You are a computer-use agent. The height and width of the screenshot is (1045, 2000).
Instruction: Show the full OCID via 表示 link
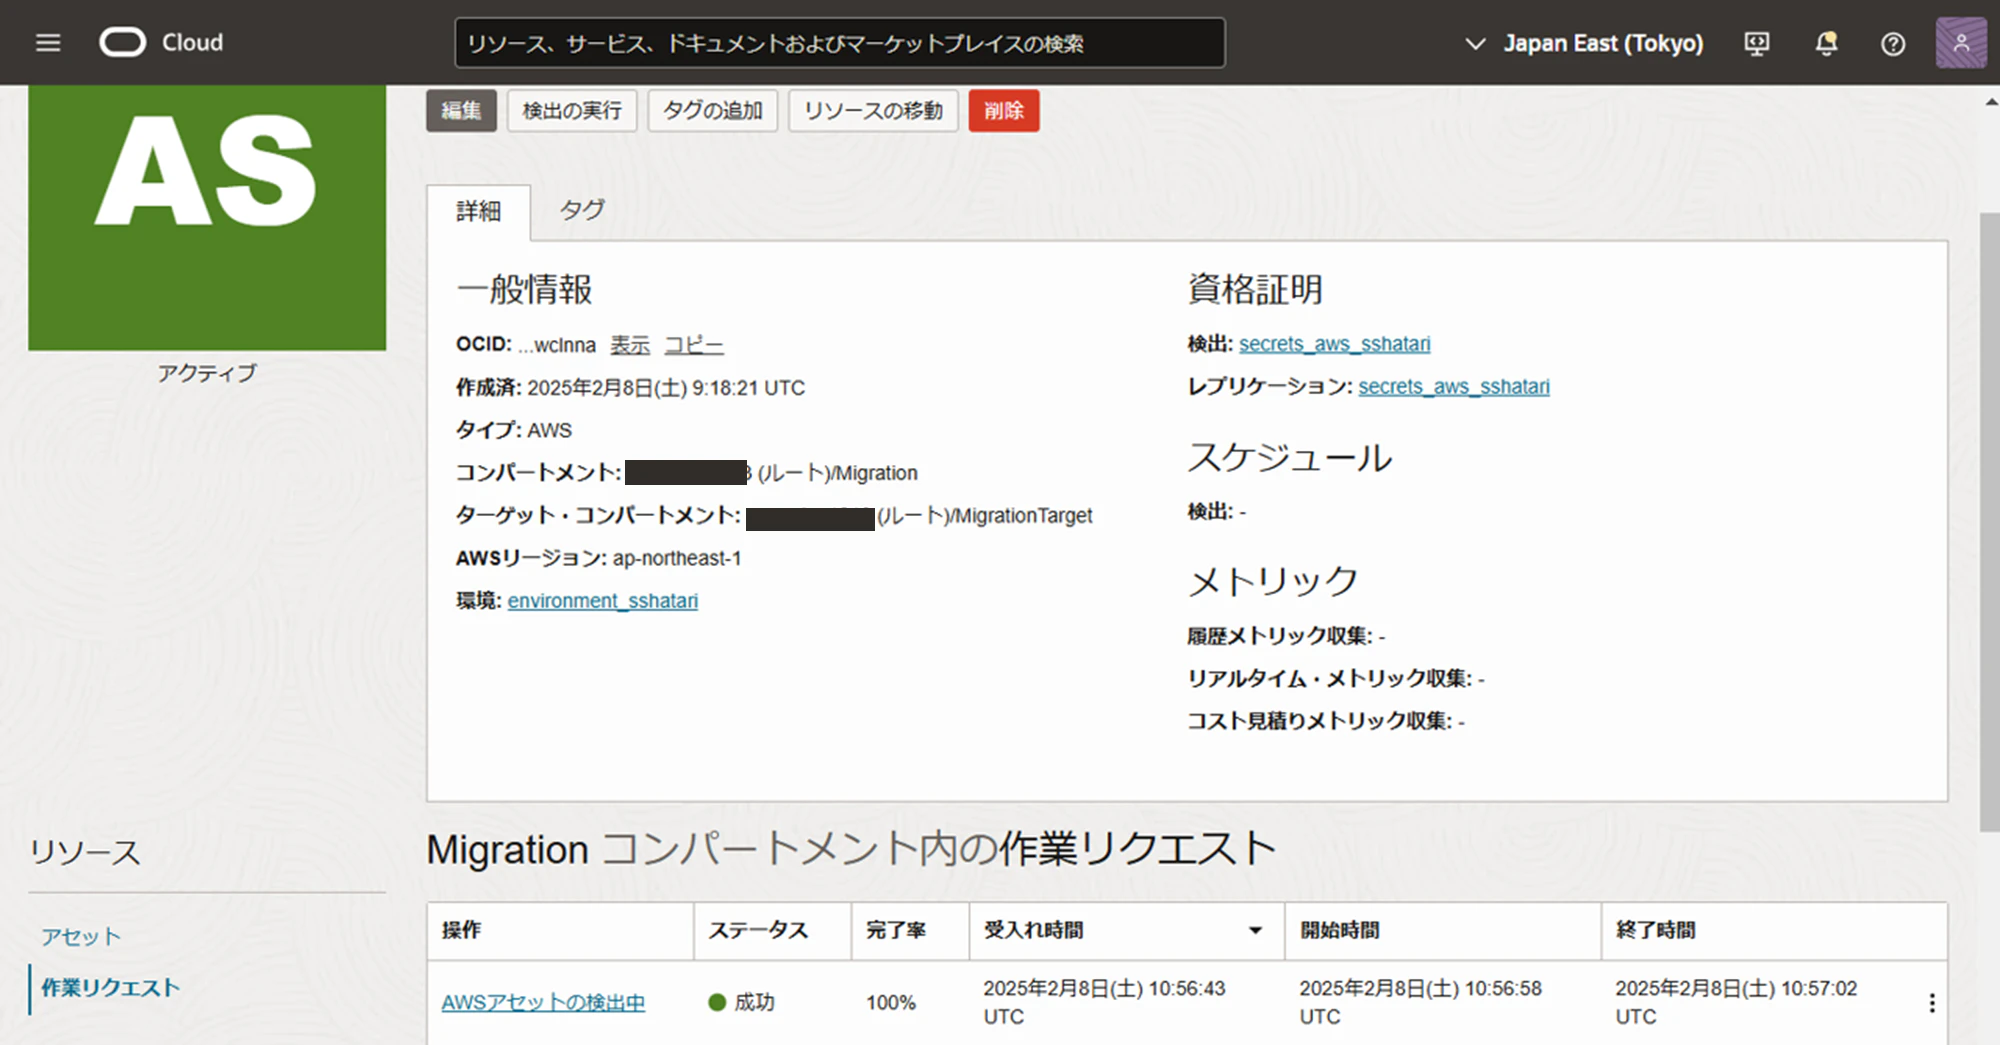click(630, 345)
